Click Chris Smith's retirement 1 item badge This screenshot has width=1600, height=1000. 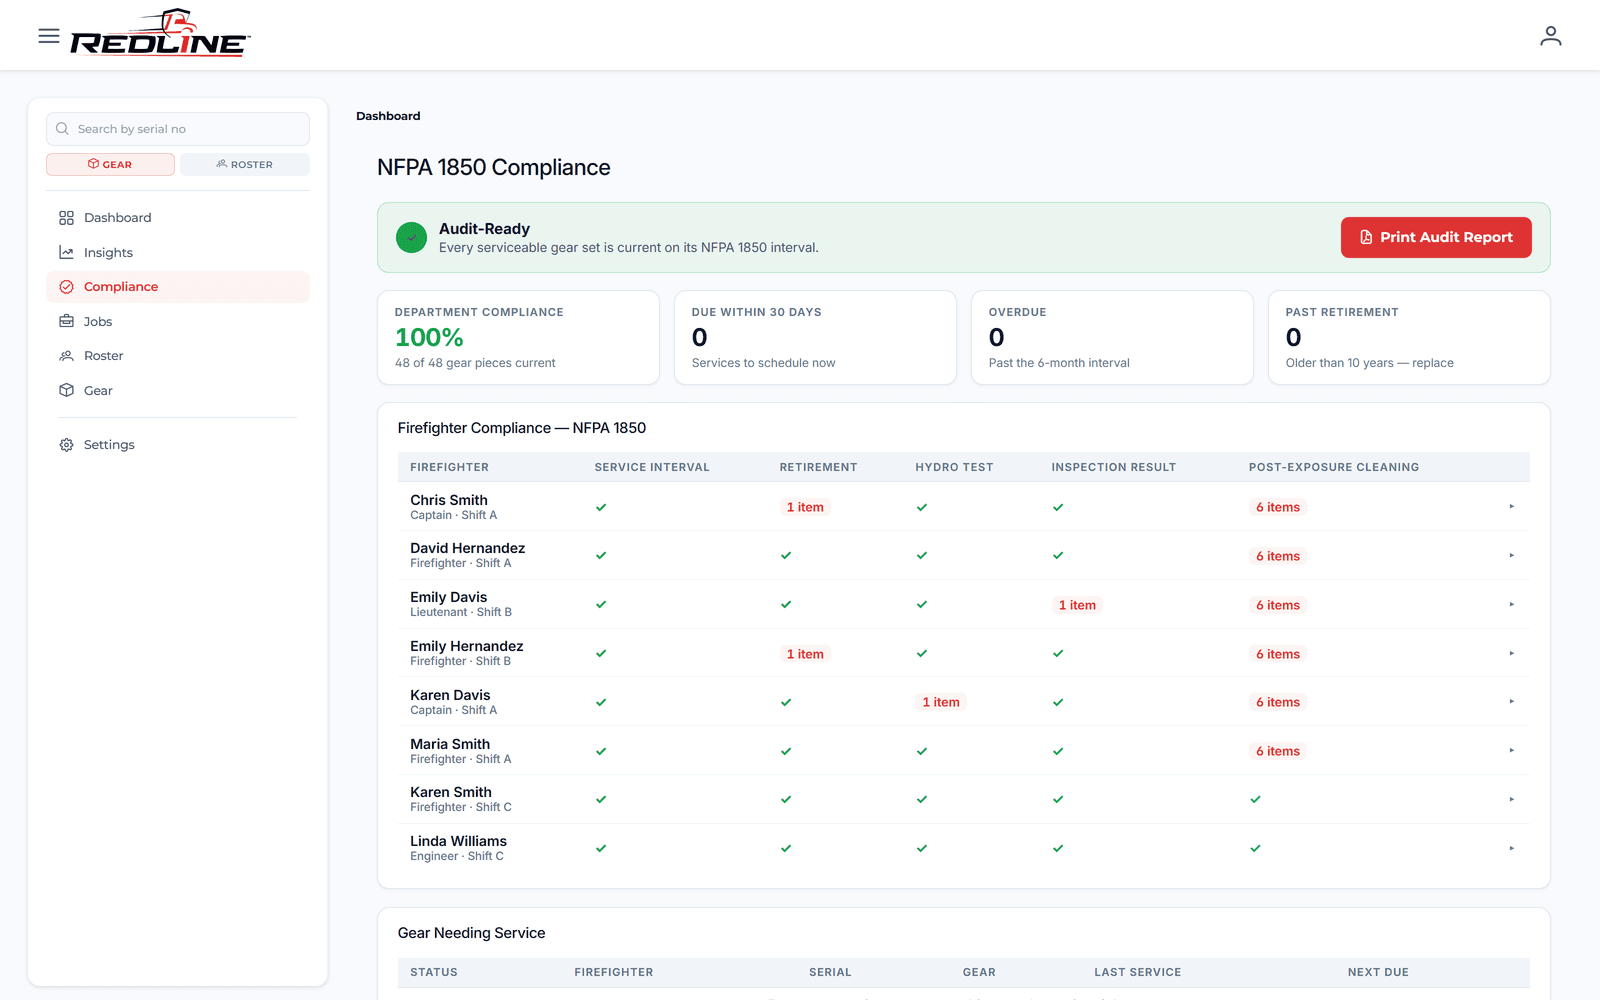tap(805, 507)
